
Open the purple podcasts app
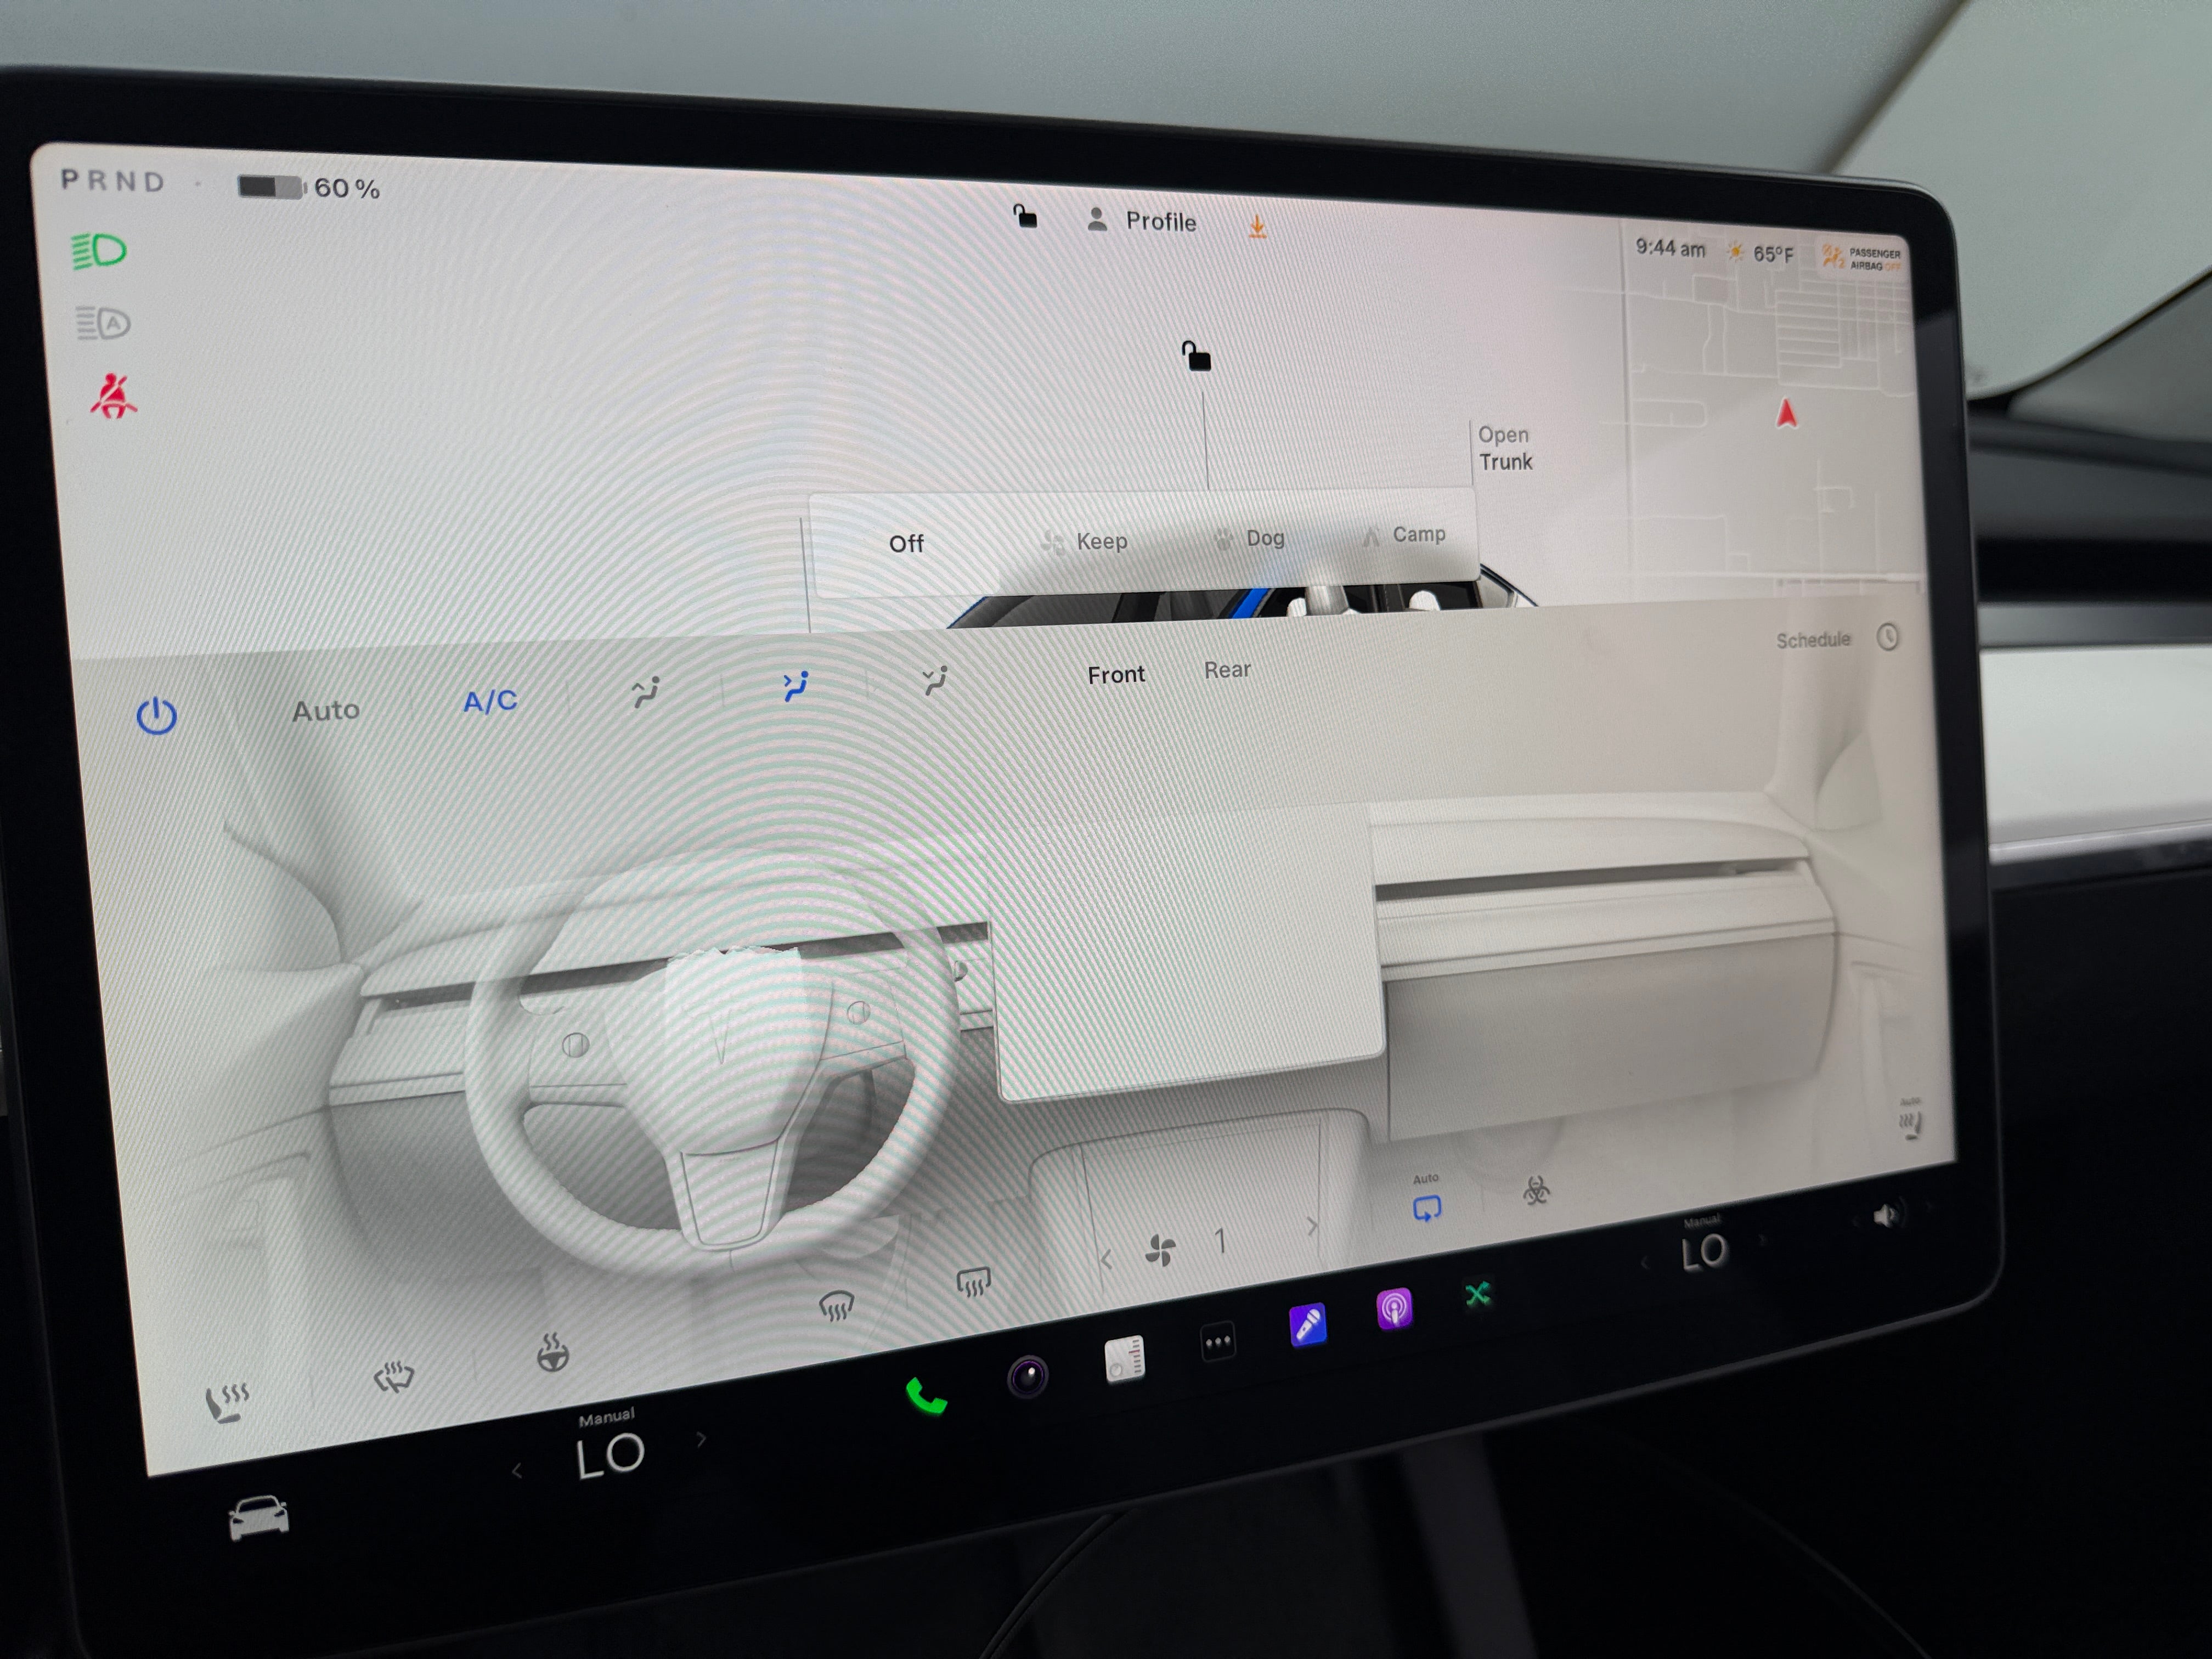pyautogui.click(x=1394, y=1308)
